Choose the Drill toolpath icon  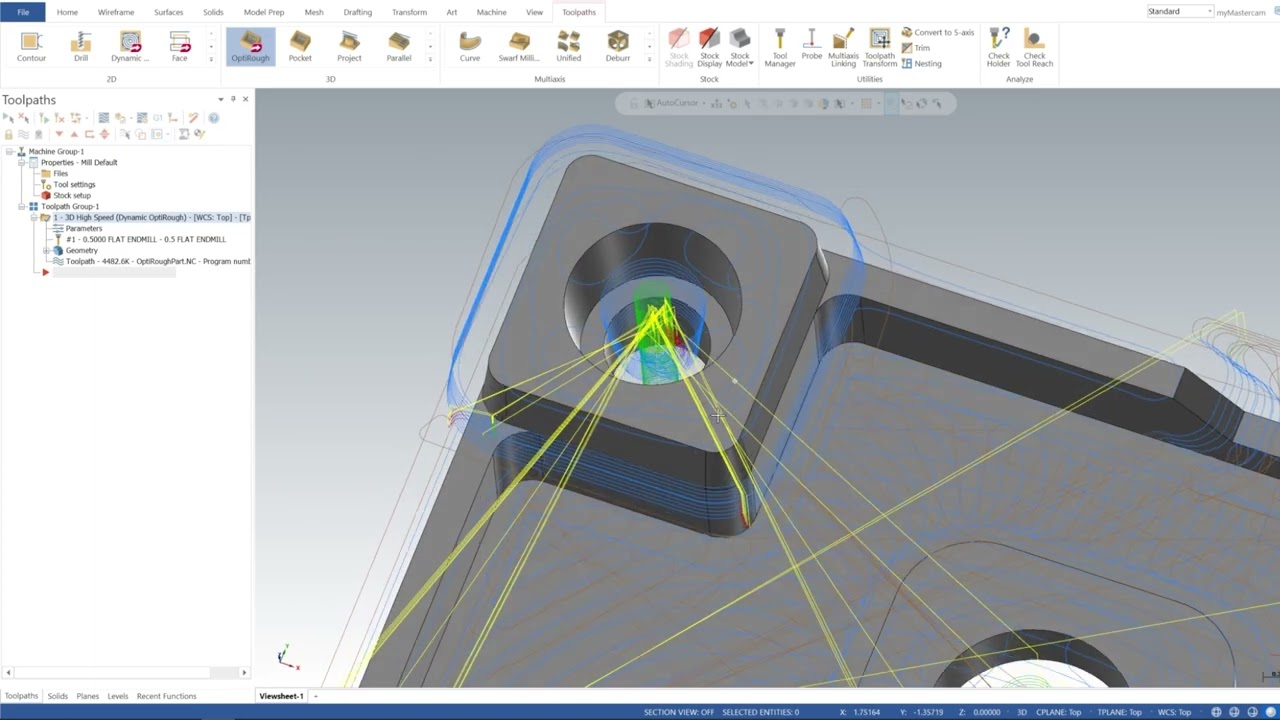click(x=81, y=47)
